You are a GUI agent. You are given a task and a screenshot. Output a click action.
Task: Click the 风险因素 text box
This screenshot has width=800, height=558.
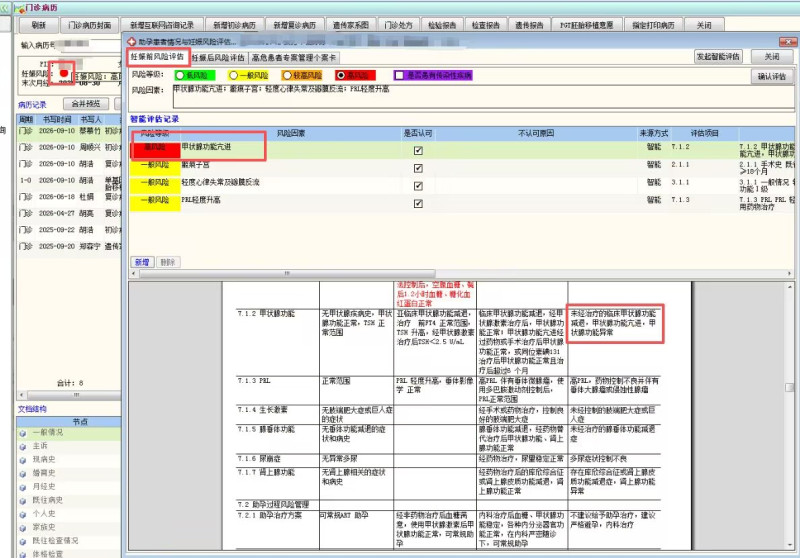point(483,96)
